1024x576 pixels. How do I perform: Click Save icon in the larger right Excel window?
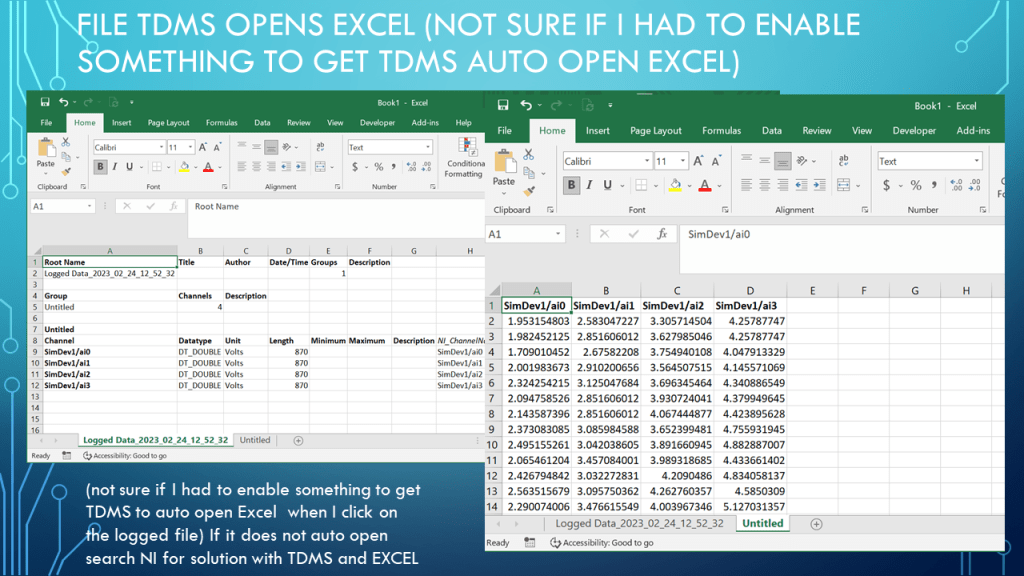[498, 106]
